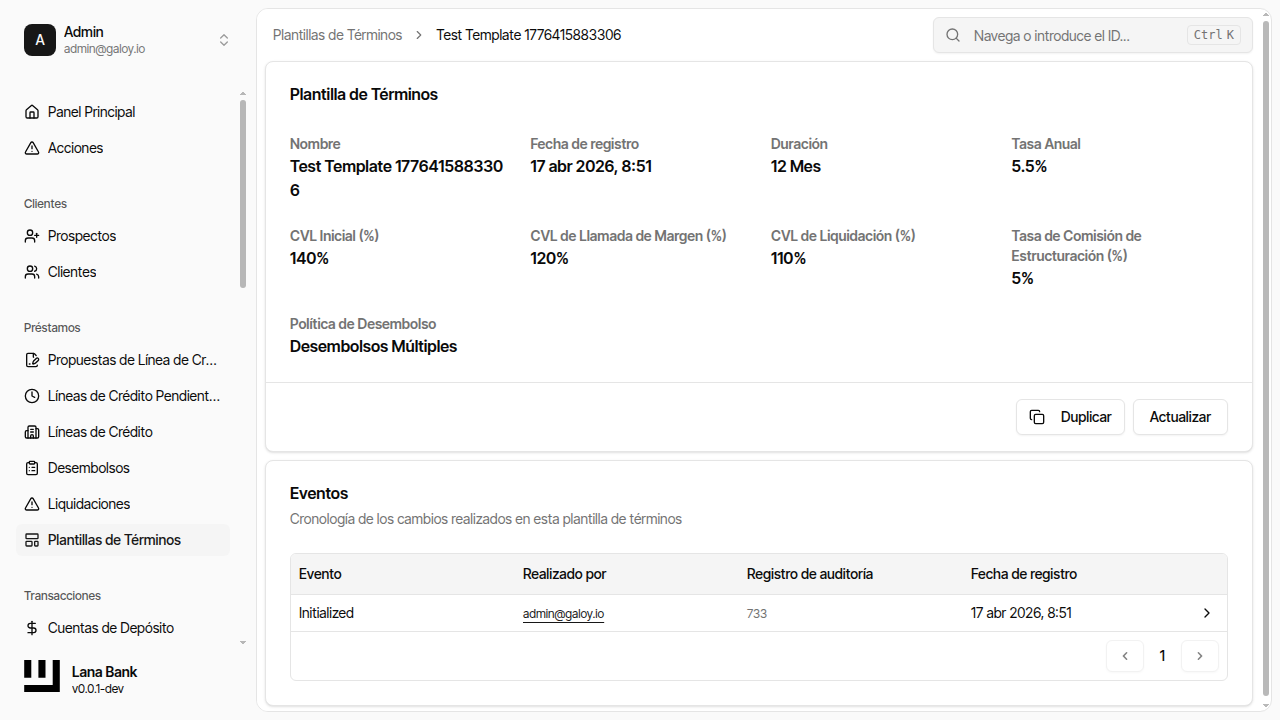Click the Duplicar button

click(1070, 417)
